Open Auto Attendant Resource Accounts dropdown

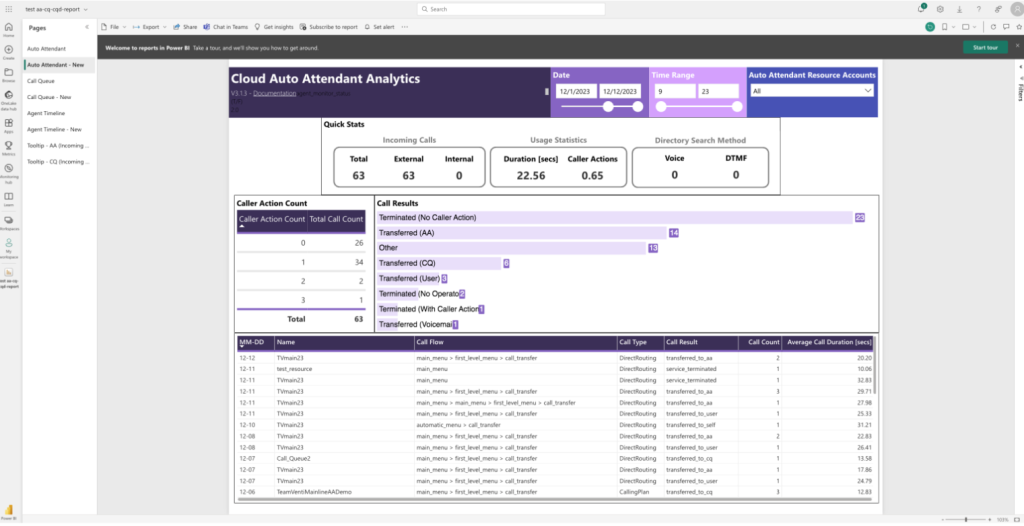(812, 91)
